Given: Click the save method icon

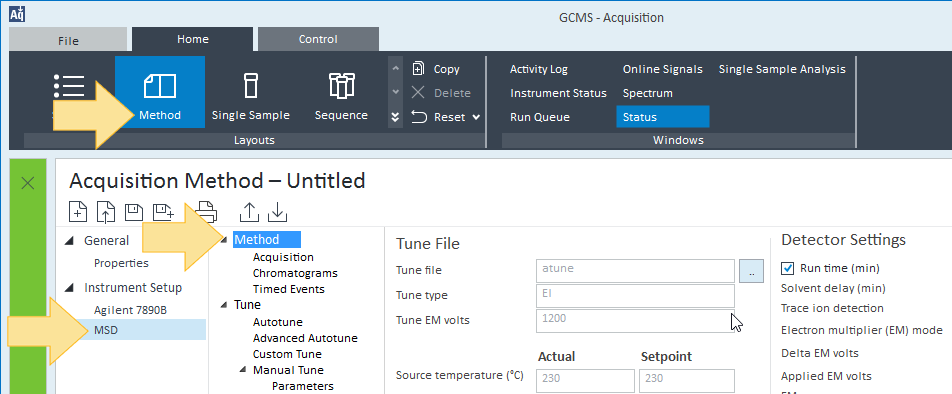Looking at the screenshot, I should click(134, 211).
